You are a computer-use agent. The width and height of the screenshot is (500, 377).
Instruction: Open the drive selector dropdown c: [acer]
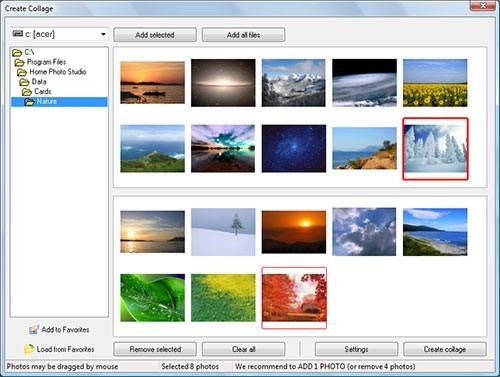pos(59,34)
